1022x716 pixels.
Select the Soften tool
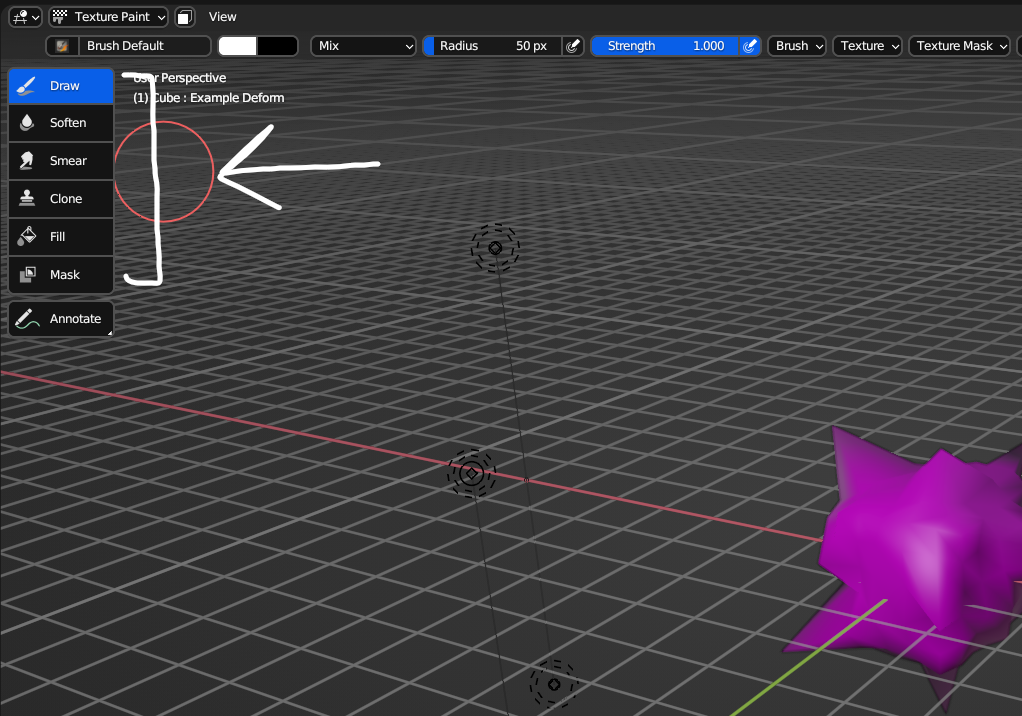tap(61, 123)
